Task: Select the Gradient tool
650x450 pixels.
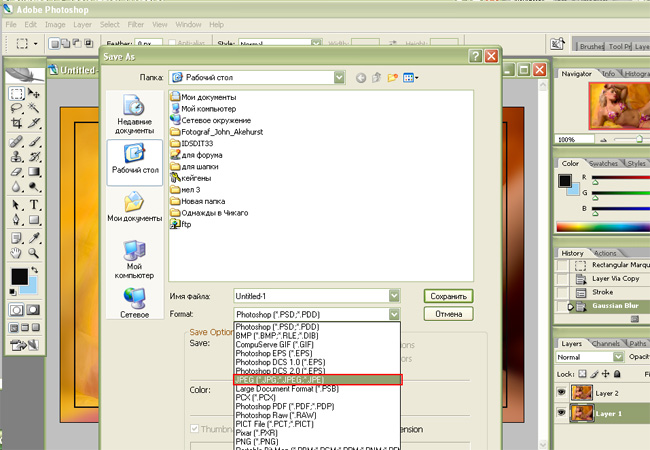Action: 34,172
